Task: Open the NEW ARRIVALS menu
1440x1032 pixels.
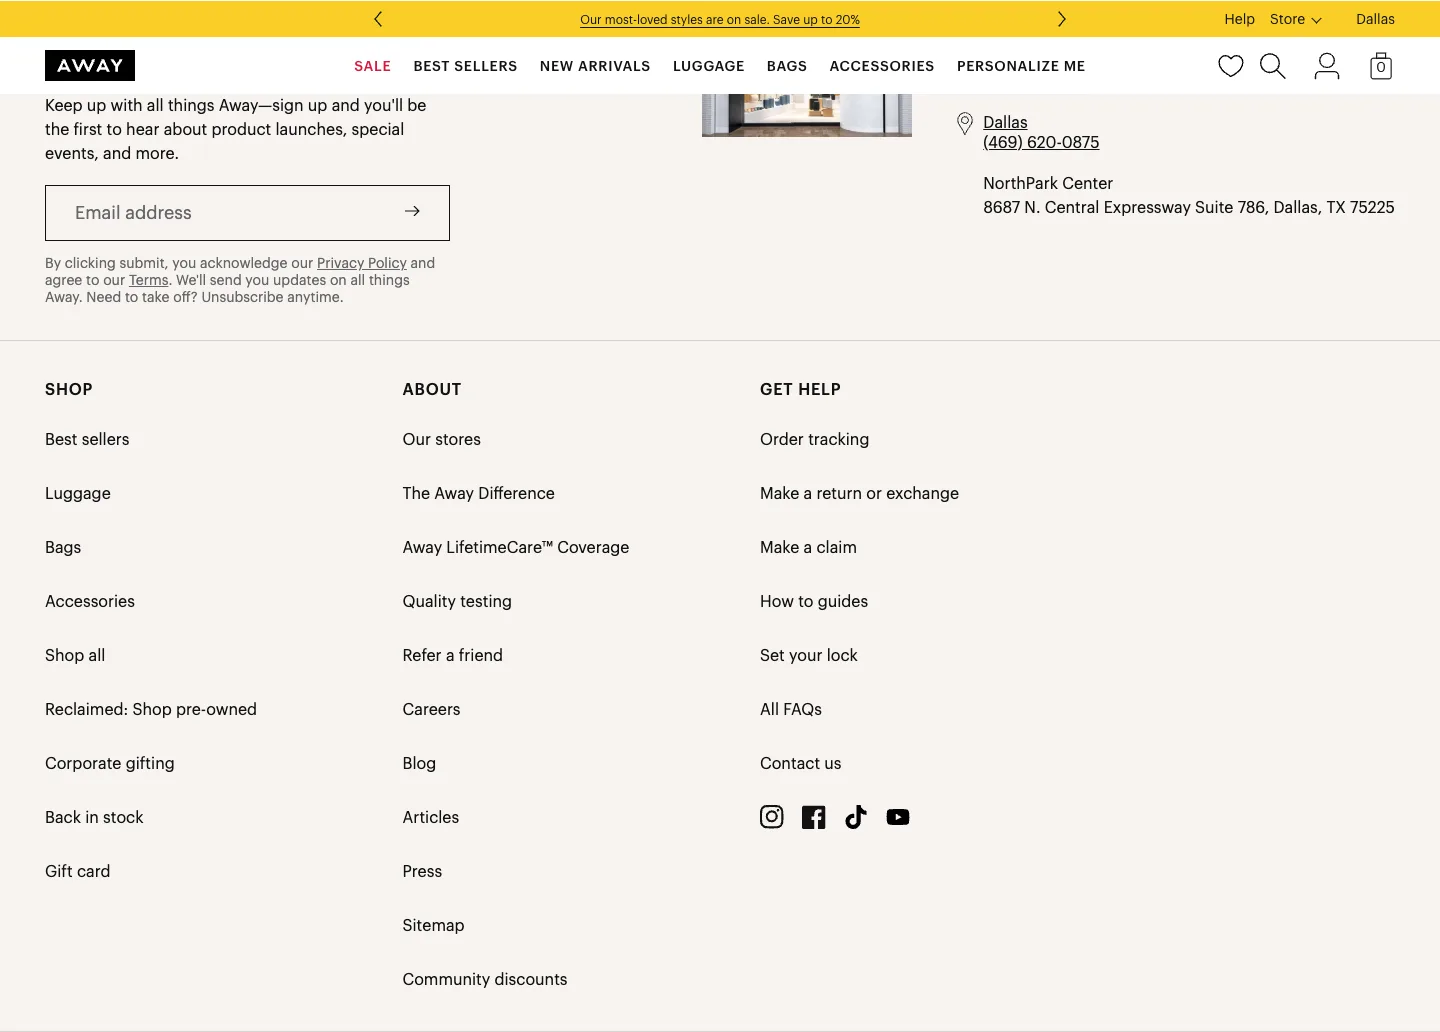Action: pos(595,66)
